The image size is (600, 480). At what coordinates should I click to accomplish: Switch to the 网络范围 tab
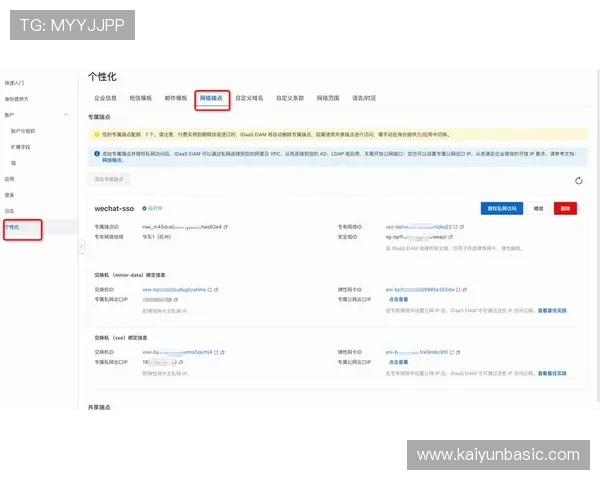[328, 98]
